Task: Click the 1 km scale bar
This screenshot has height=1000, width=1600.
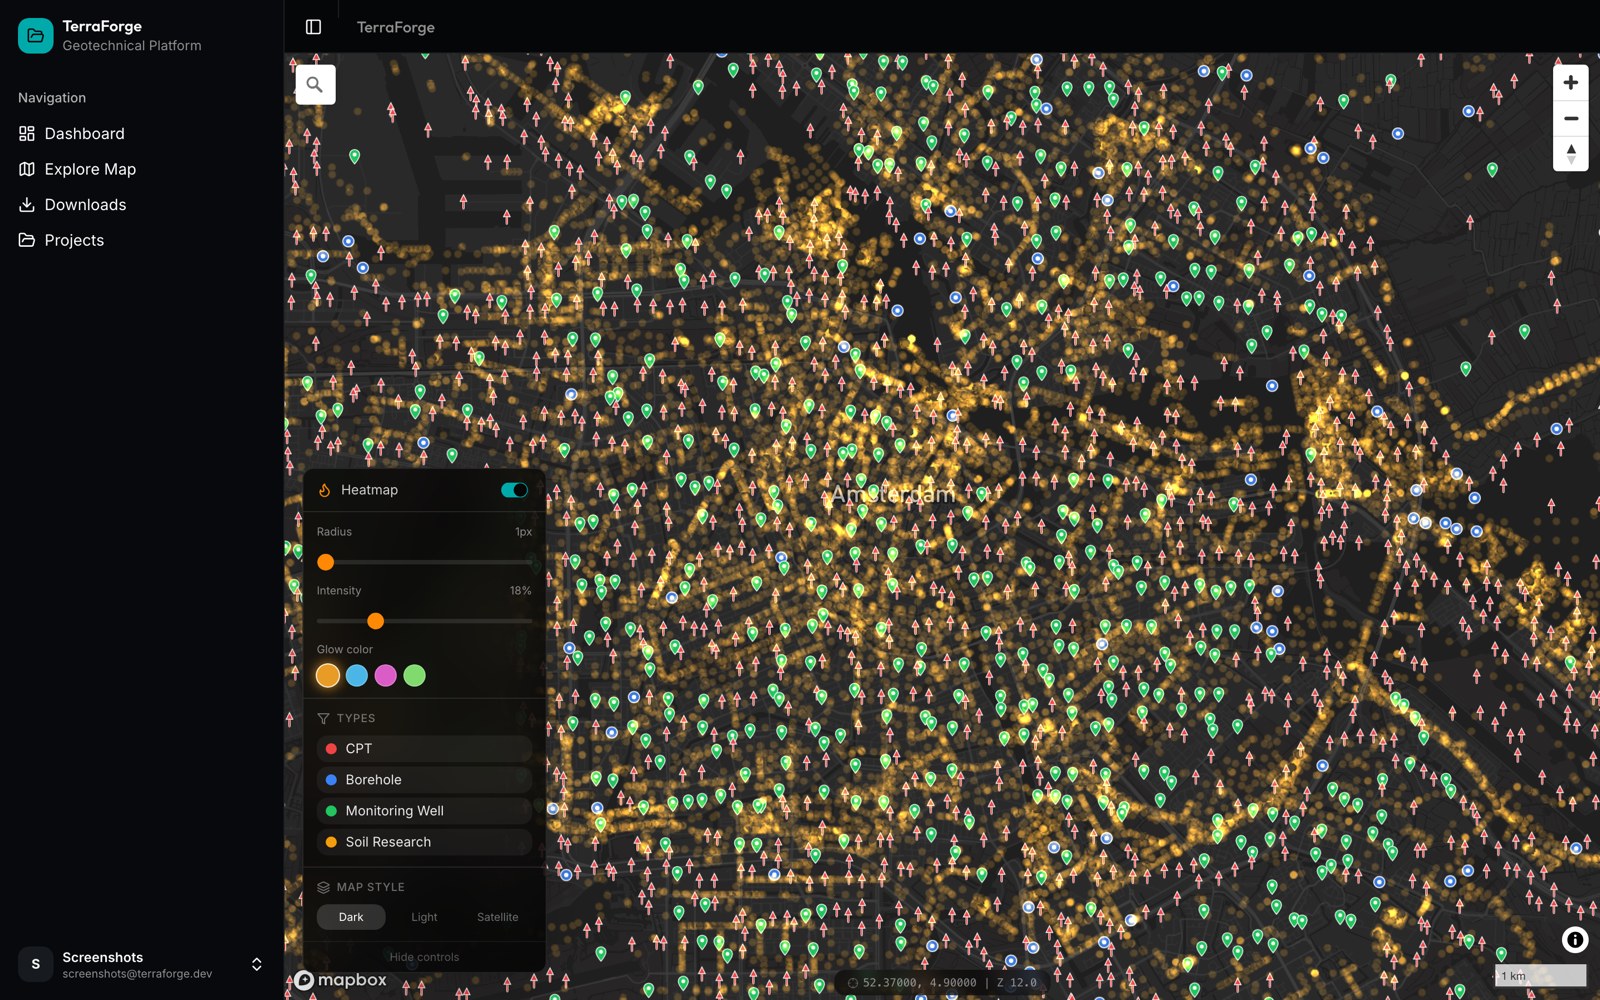Action: coord(1540,975)
